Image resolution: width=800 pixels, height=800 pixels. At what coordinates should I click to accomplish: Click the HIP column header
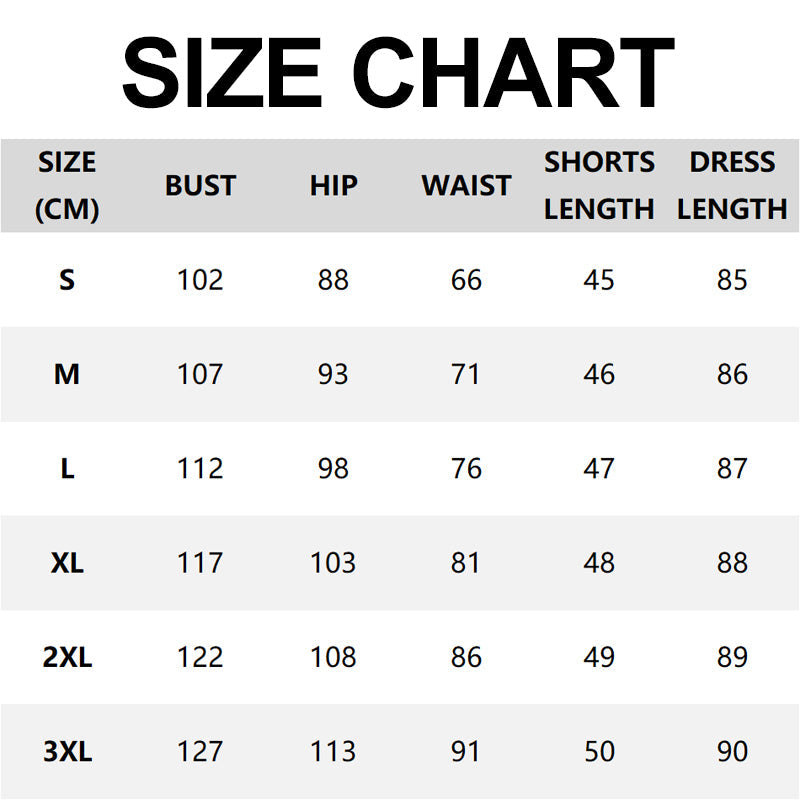click(333, 186)
